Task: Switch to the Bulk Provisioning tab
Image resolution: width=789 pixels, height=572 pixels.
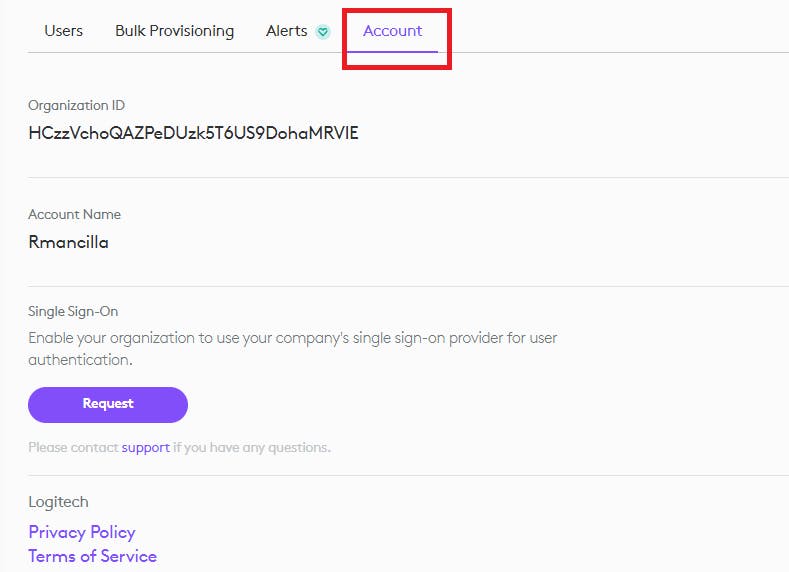Action: 174,31
